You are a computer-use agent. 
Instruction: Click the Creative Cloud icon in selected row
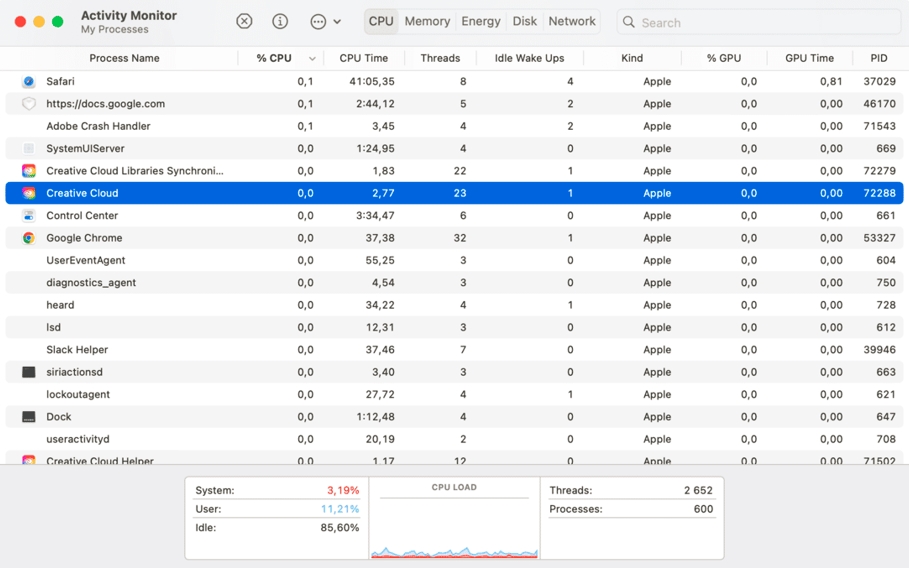[28, 193]
